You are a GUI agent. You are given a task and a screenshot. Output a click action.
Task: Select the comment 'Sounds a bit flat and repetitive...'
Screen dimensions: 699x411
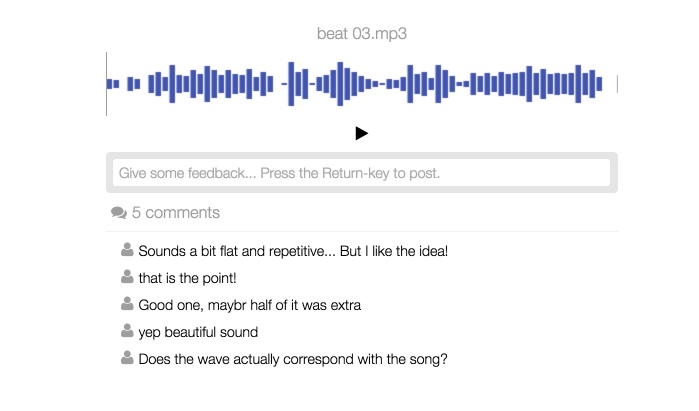pyautogui.click(x=293, y=250)
